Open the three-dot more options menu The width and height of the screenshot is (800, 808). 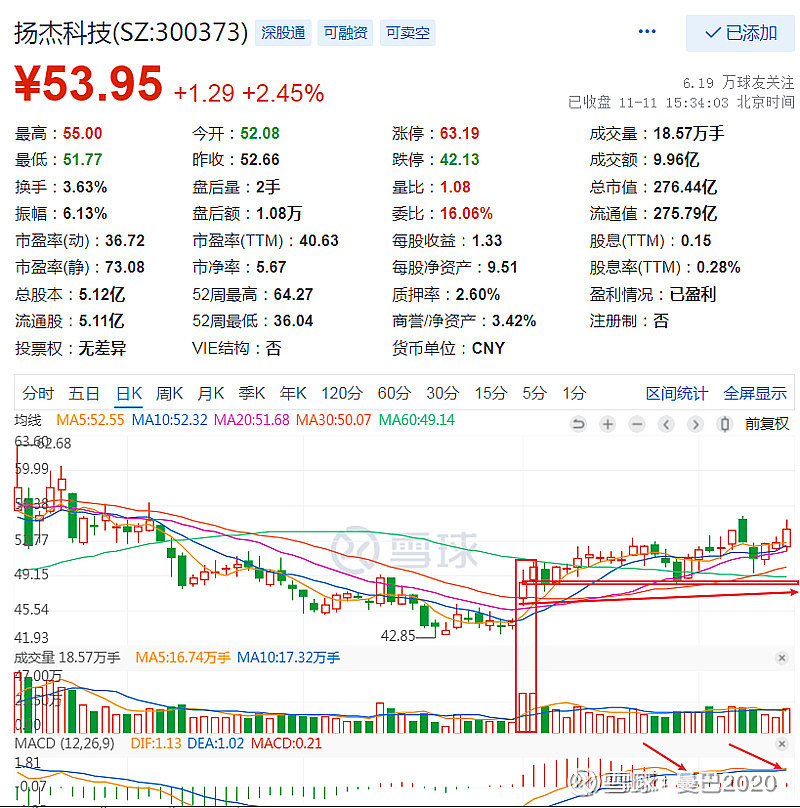[647, 32]
